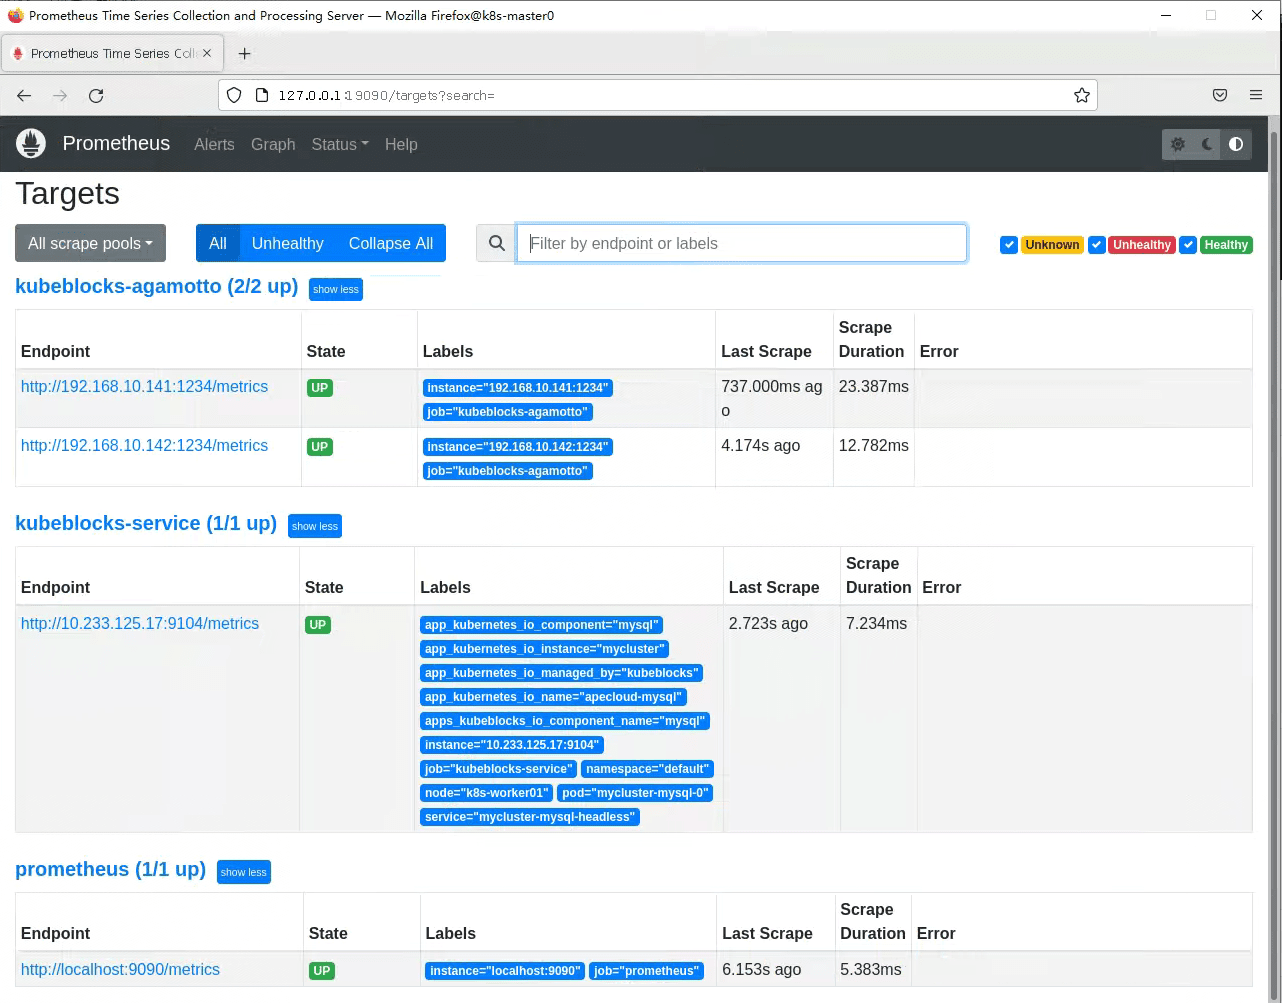Viewport: 1282px width, 1003px height.
Task: Click the instance="10.233.125.17:9104" label
Action: pyautogui.click(x=512, y=745)
